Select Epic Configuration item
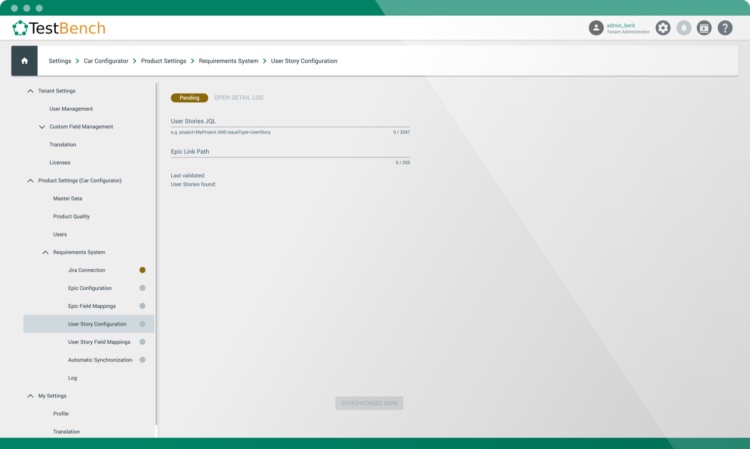750x449 pixels. (x=88, y=288)
